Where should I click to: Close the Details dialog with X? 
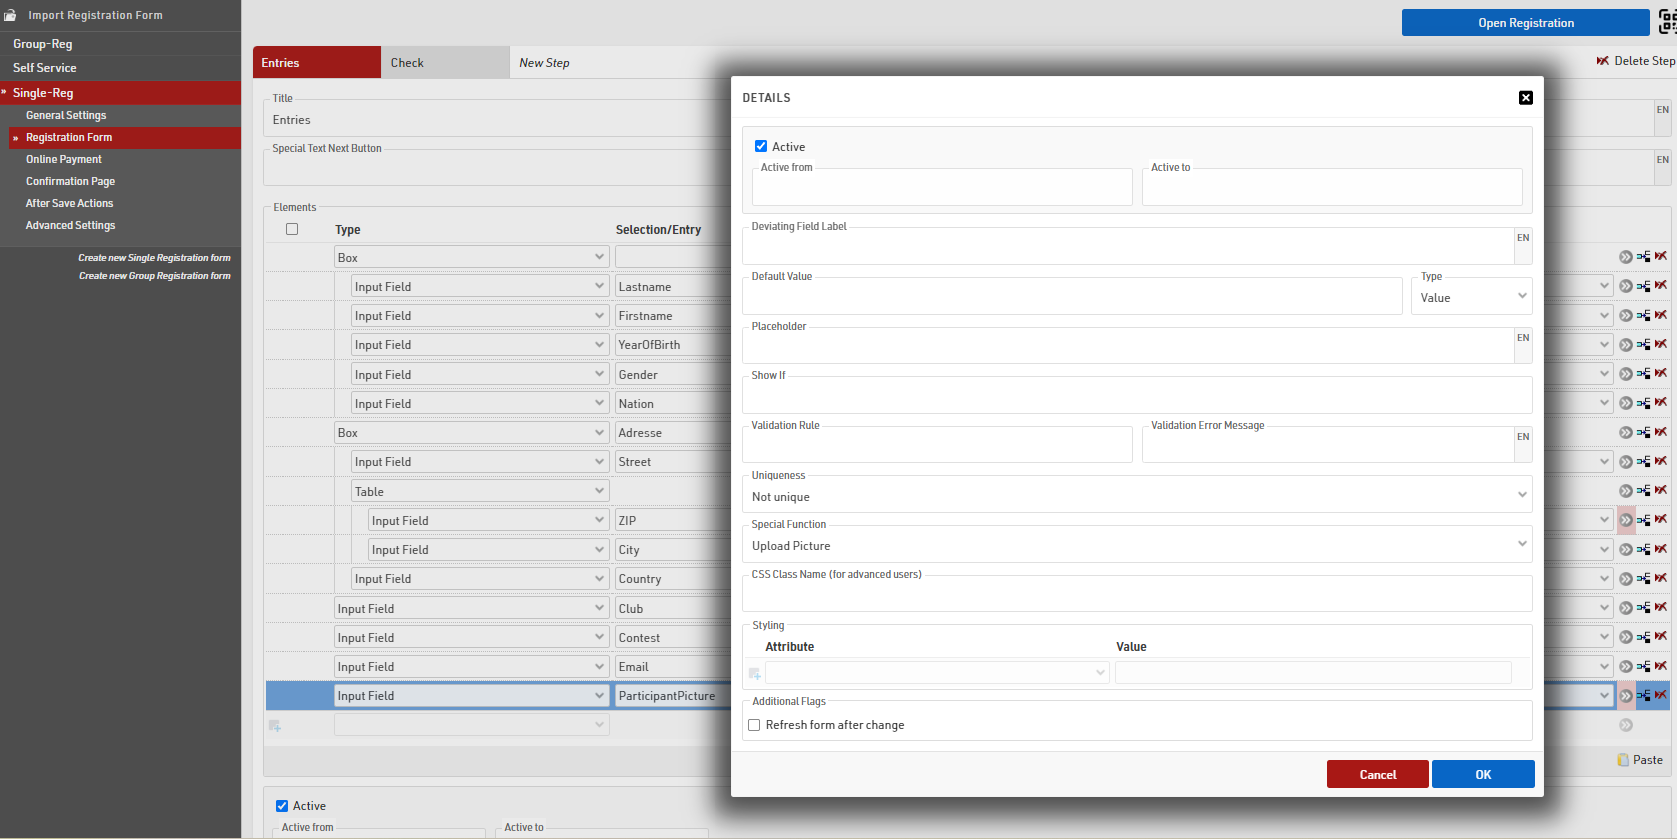coord(1525,98)
